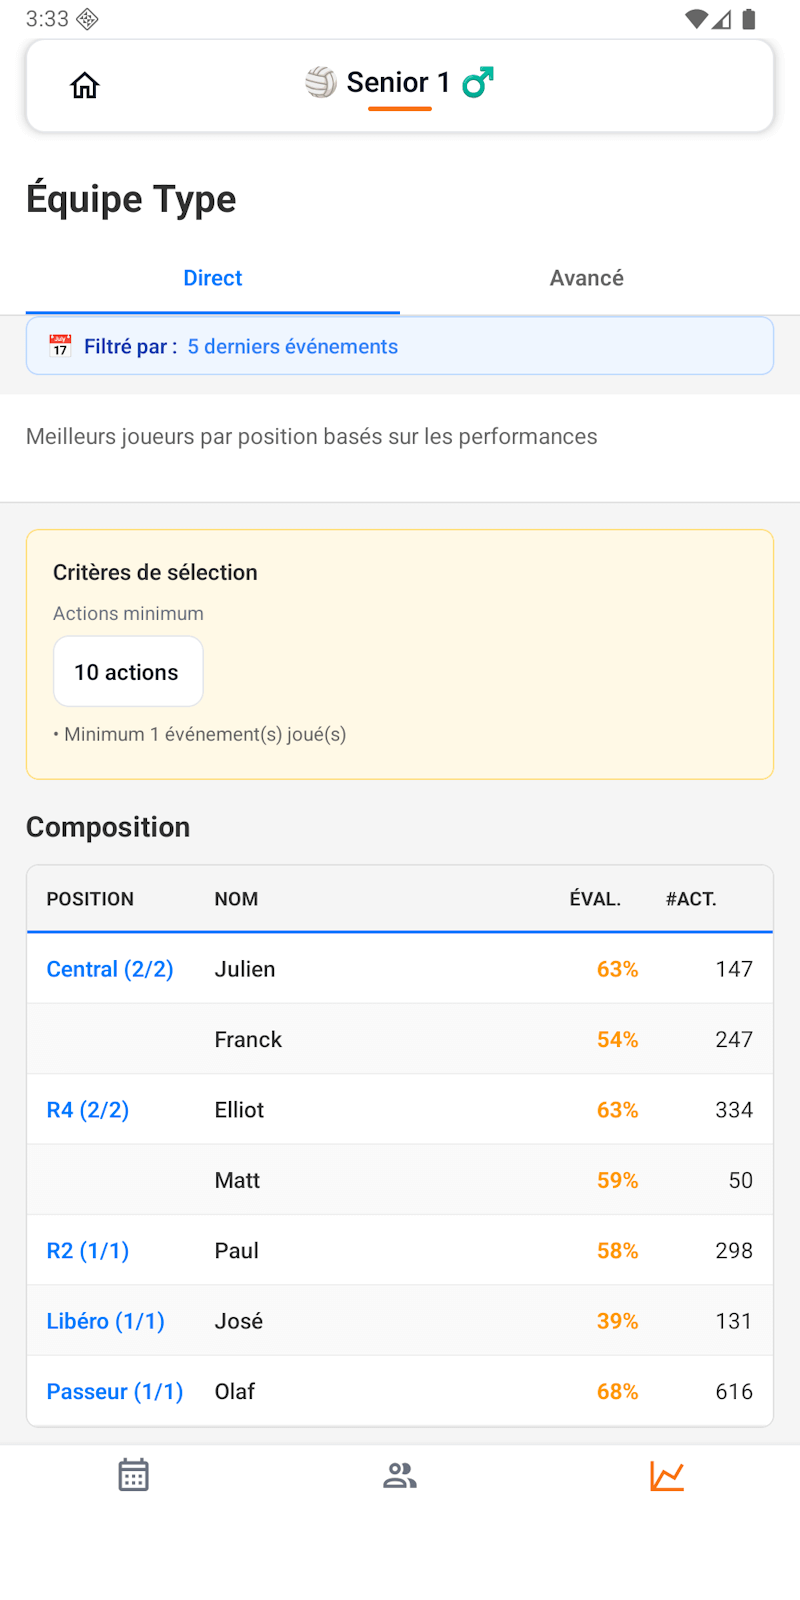Click the statistics chart icon in bottom navigation
Viewport: 800px width, 1600px height.
[x=666, y=1473]
